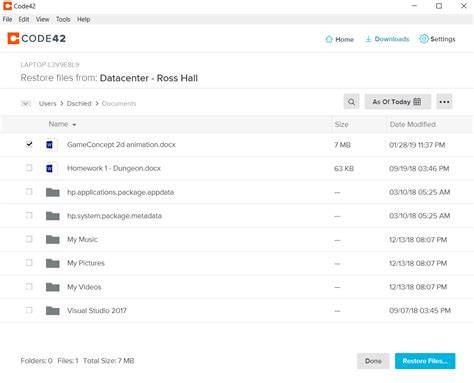Click the drive root breadcrumb icon
Viewport: 474px width, 383px height.
(x=25, y=104)
